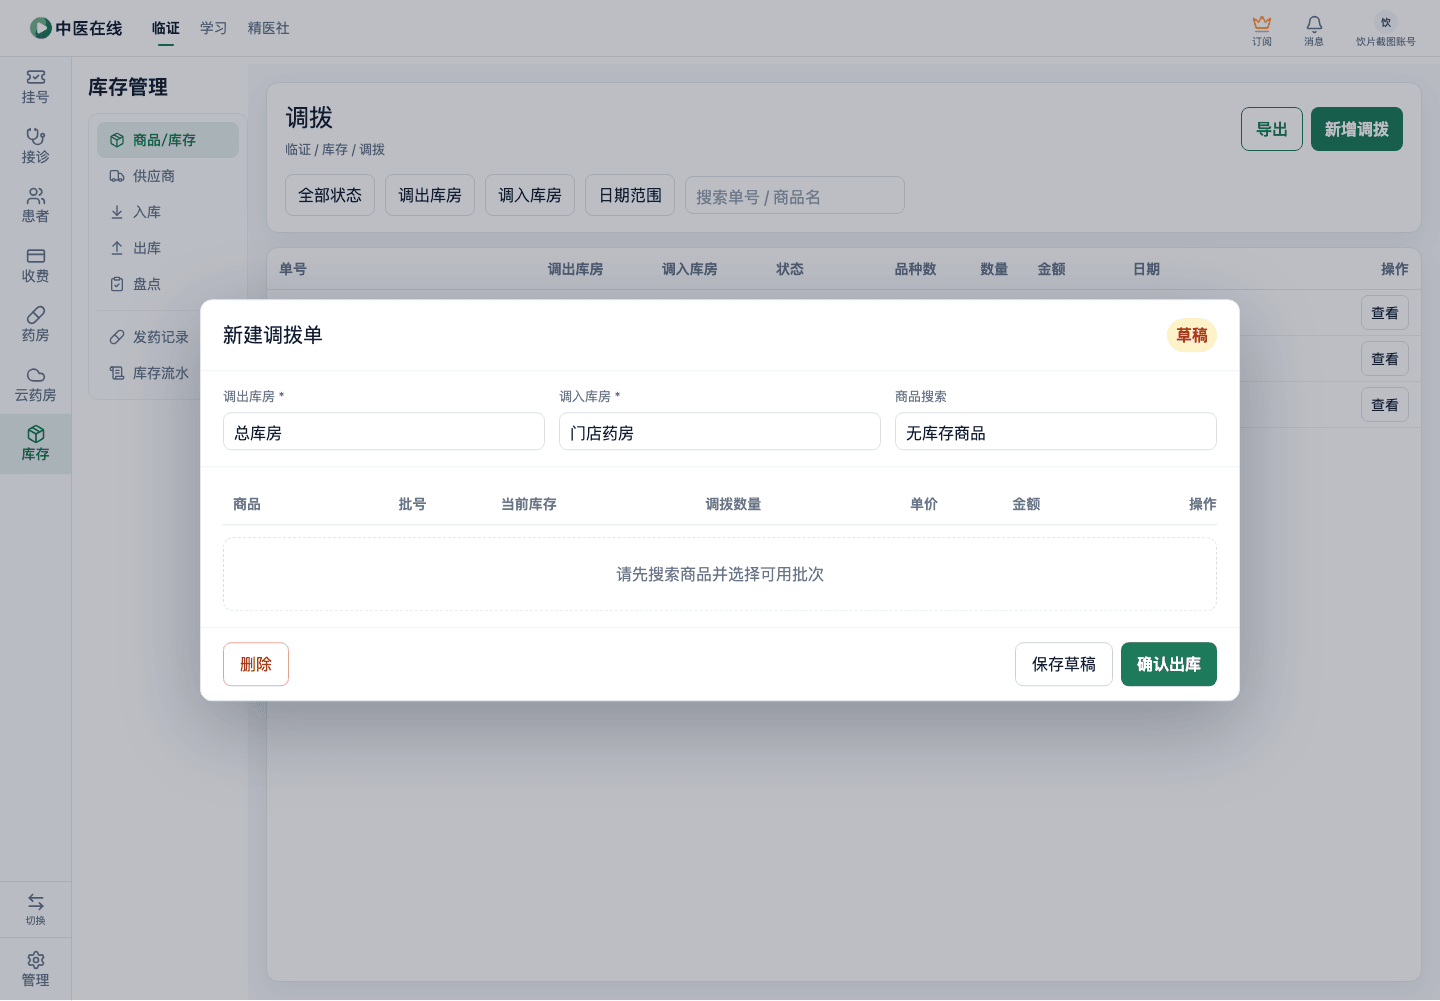Click the 商品/库存 box icon
The image size is (1440, 1001).
click(x=117, y=140)
